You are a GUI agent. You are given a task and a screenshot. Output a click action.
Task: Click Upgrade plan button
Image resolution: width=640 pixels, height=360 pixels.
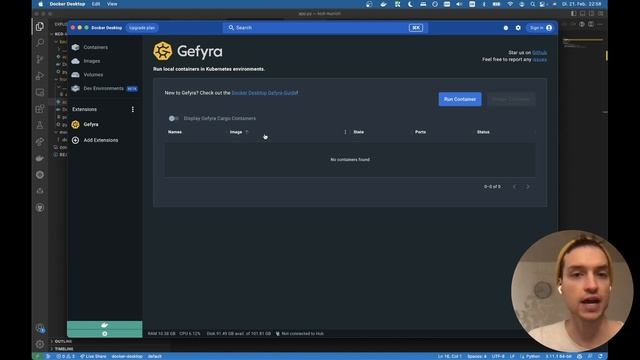pyautogui.click(x=142, y=28)
